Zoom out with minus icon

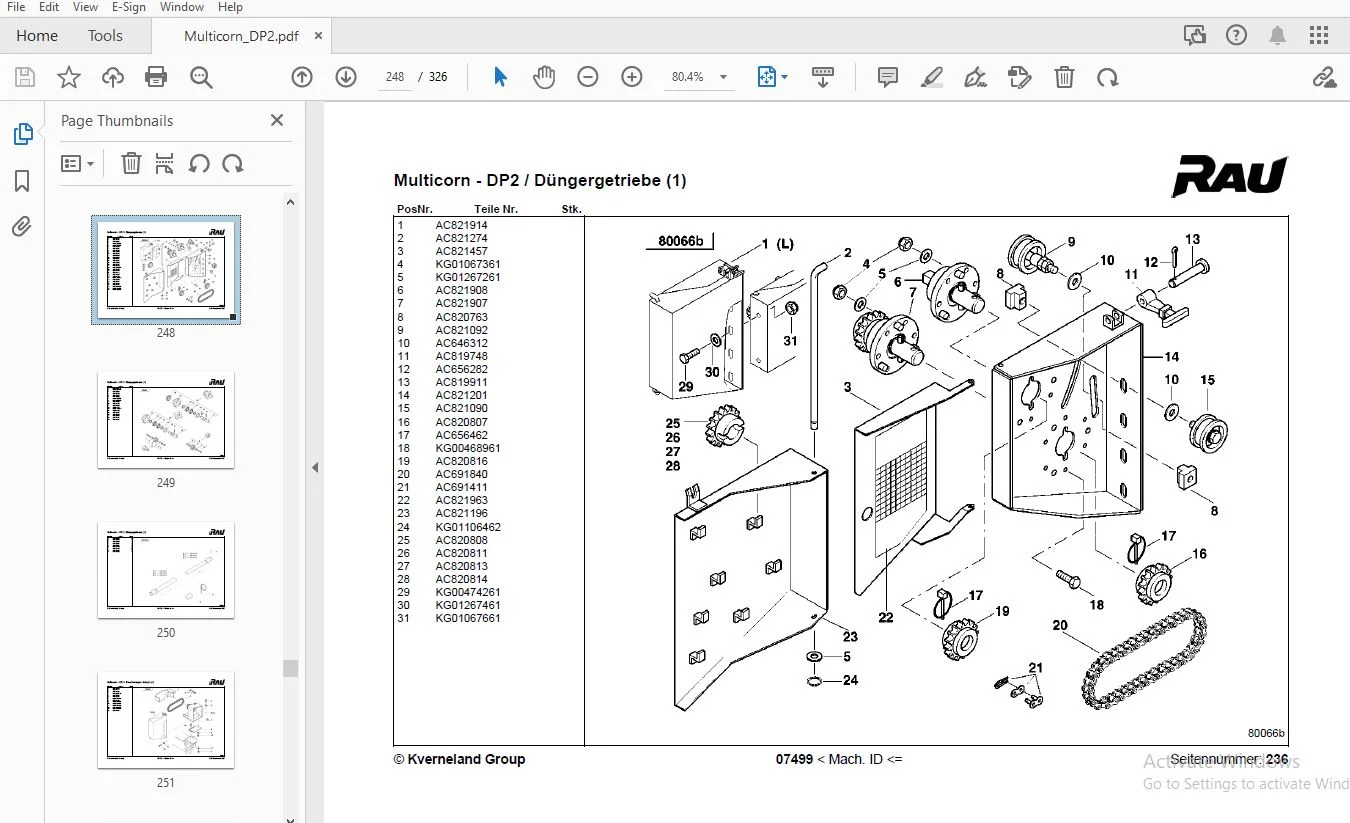(x=588, y=77)
